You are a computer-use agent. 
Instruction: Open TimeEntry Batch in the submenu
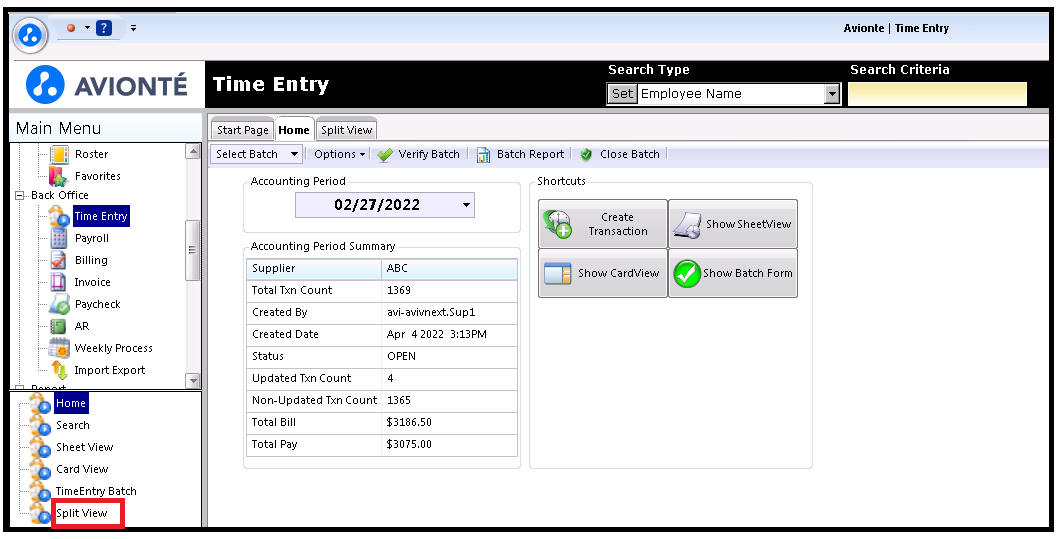tap(96, 492)
